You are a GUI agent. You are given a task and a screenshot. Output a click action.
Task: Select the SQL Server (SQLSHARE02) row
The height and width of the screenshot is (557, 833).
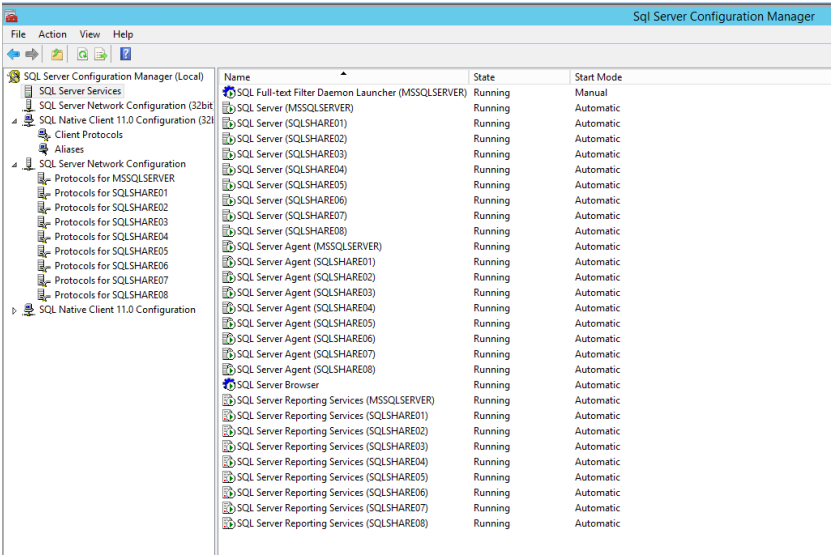(421, 139)
